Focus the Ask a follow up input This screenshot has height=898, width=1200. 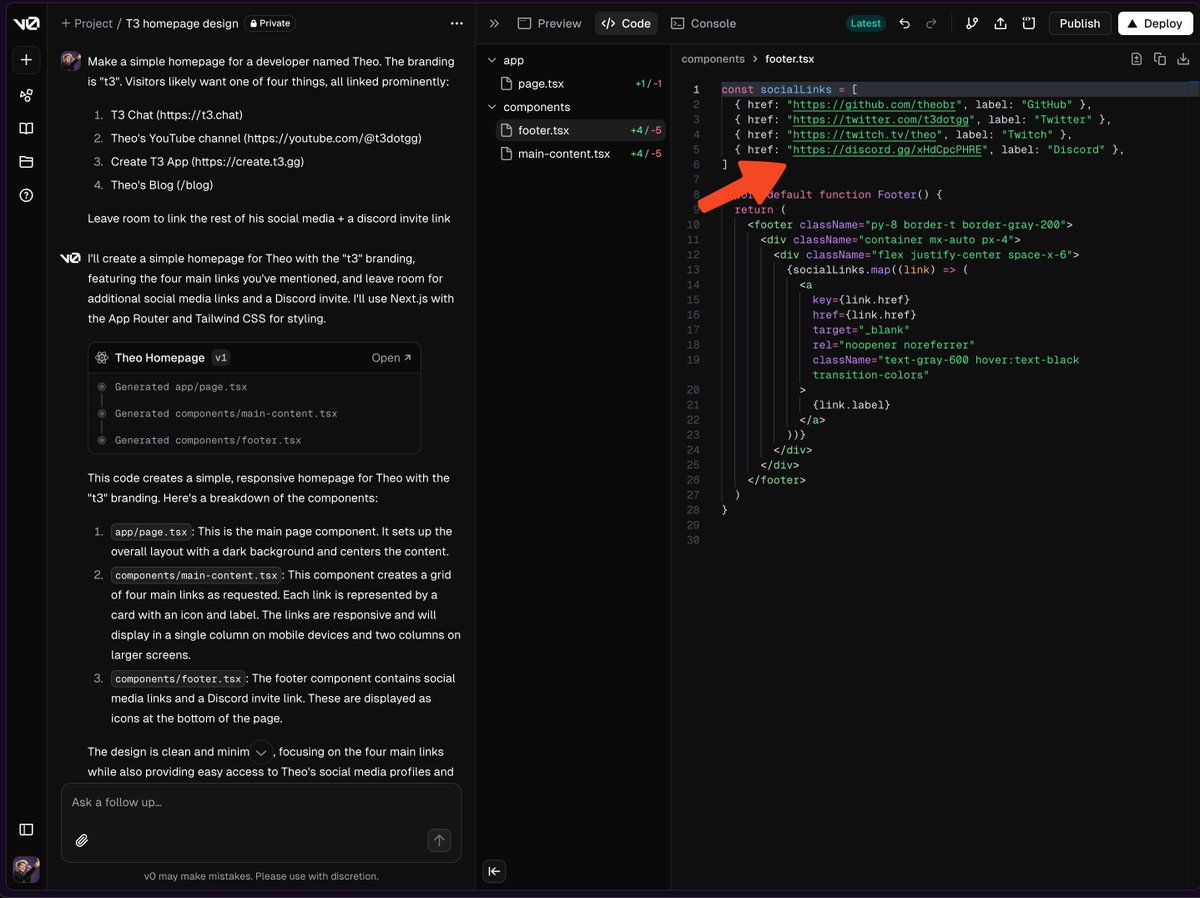click(261, 803)
